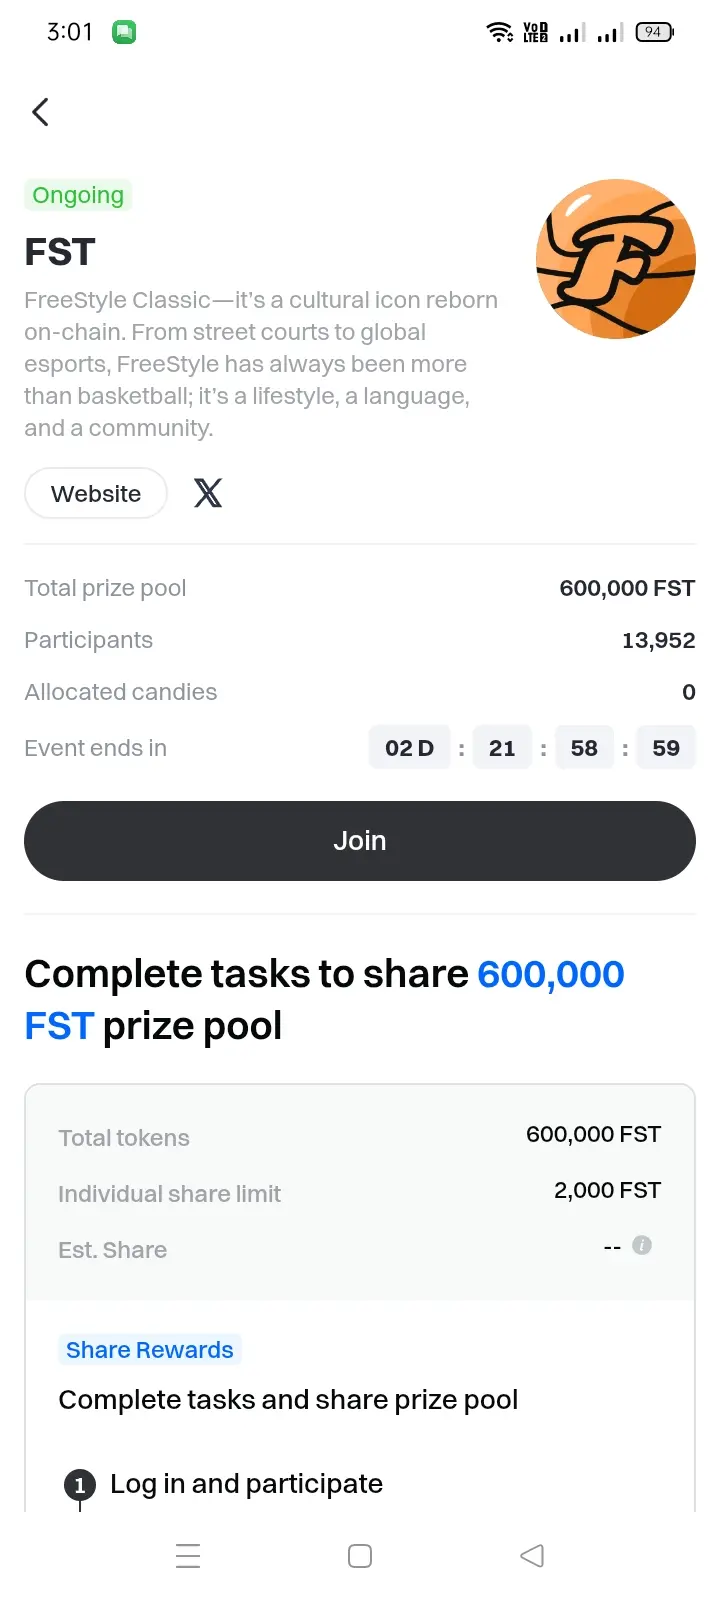Viewport: 720px width, 1600px height.
Task: Tap the FST basketball logo
Action: coord(616,259)
